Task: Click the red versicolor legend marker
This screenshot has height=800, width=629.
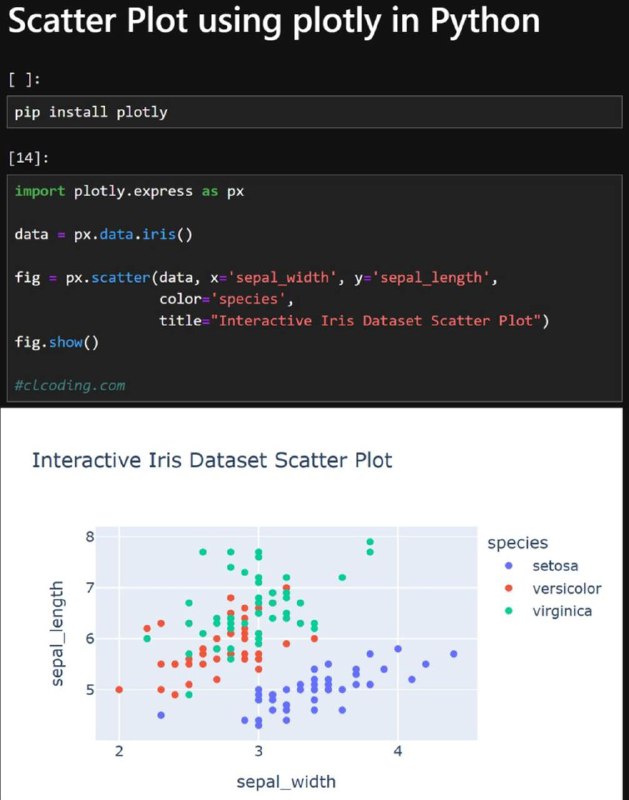Action: (508, 588)
